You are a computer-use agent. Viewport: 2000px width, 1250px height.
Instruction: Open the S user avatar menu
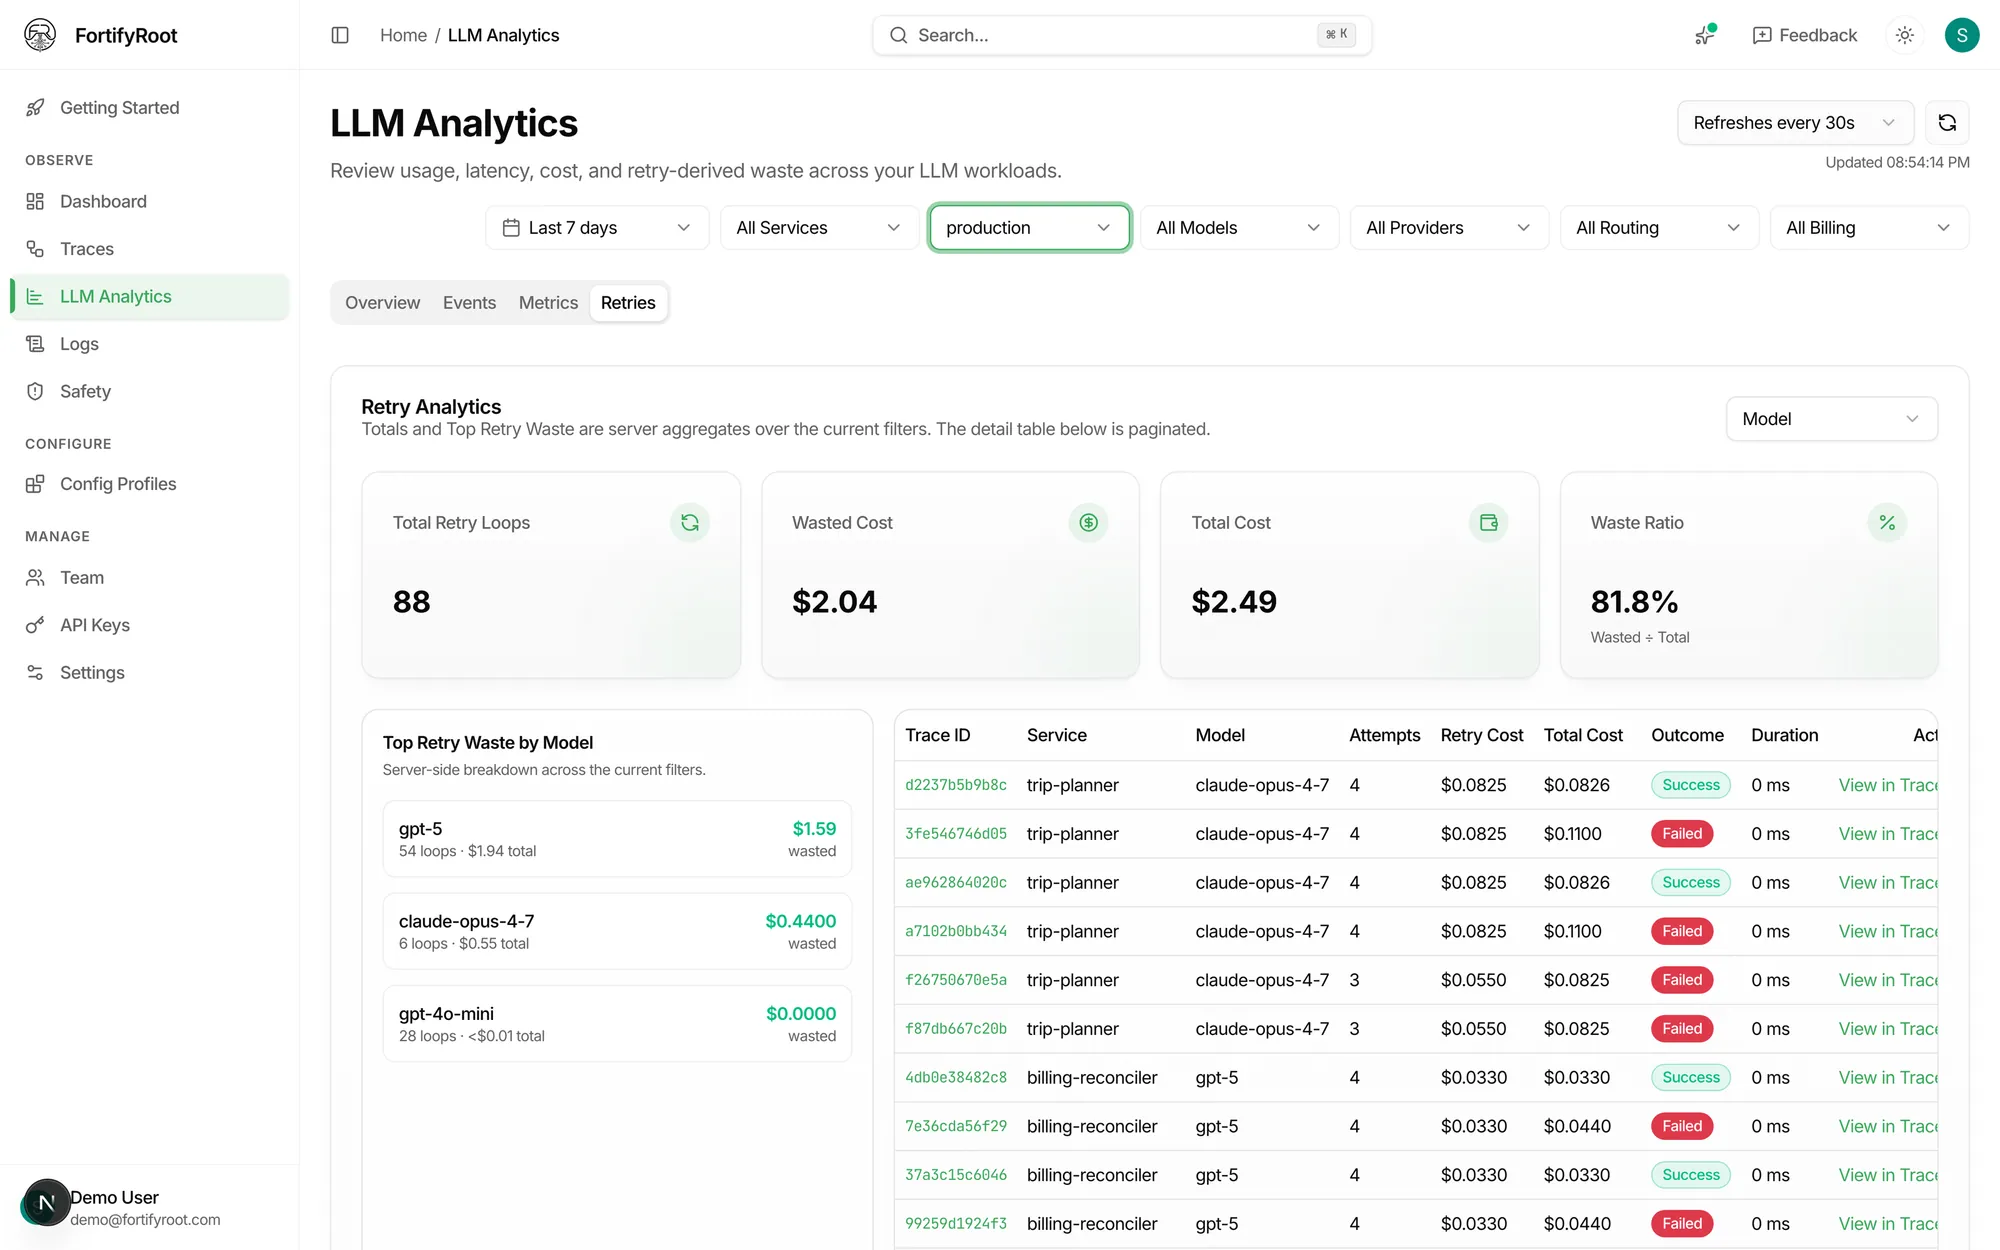[1962, 35]
